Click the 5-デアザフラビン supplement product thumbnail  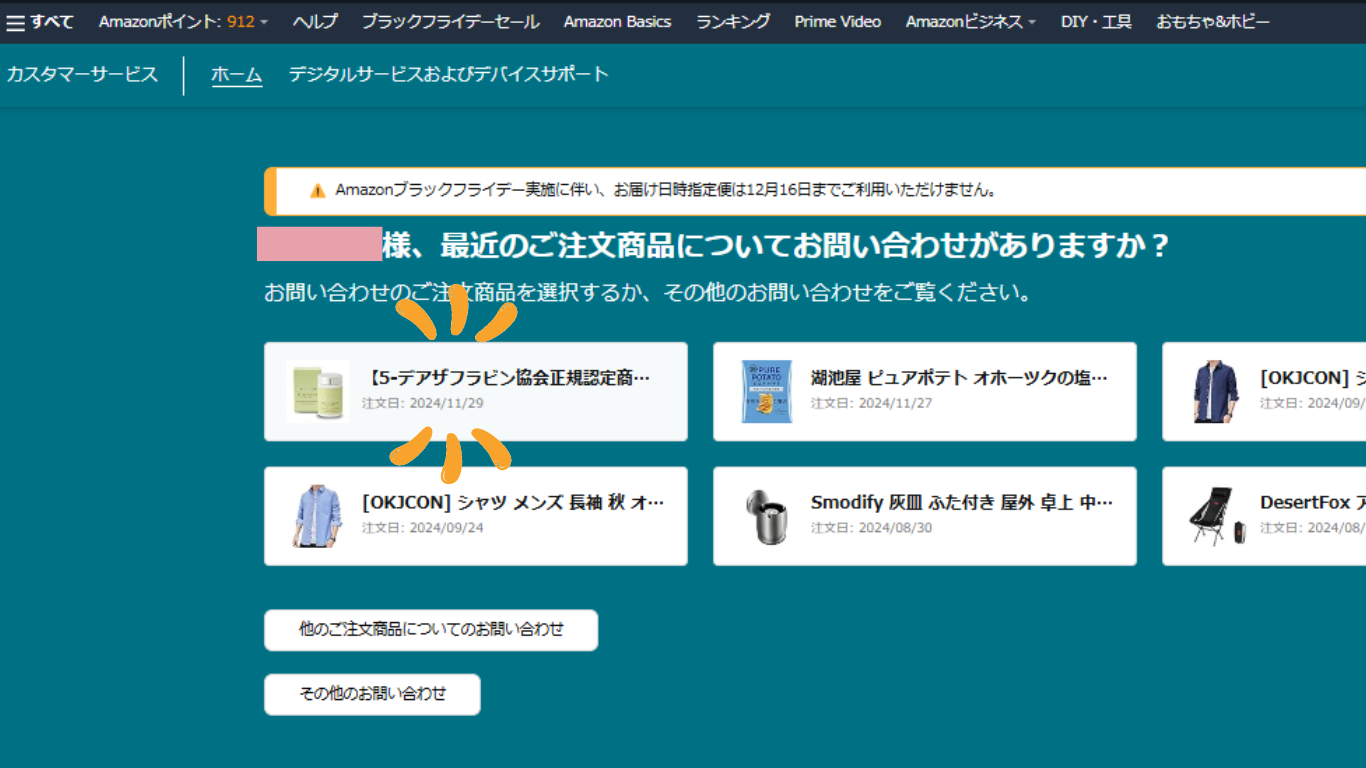coord(318,391)
